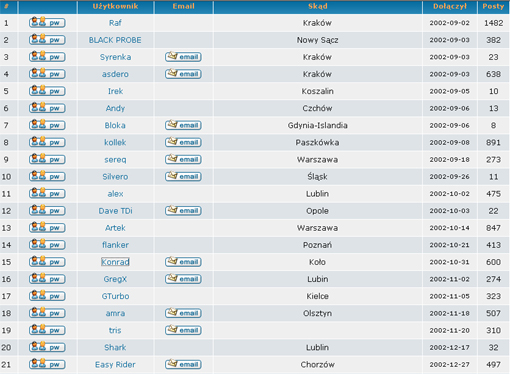
Task: Sort by Użytkownik column header
Action: tap(115, 6)
